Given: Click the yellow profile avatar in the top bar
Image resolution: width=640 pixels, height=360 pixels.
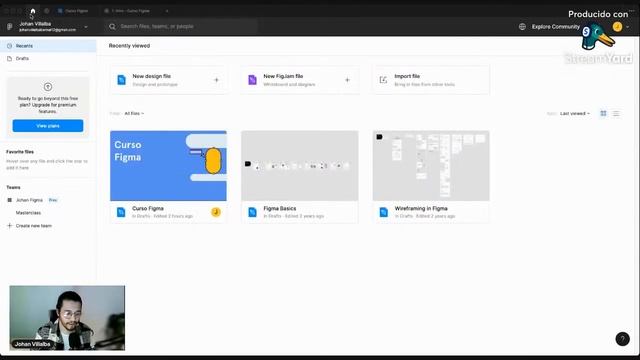Looking at the screenshot, I should [x=617, y=27].
